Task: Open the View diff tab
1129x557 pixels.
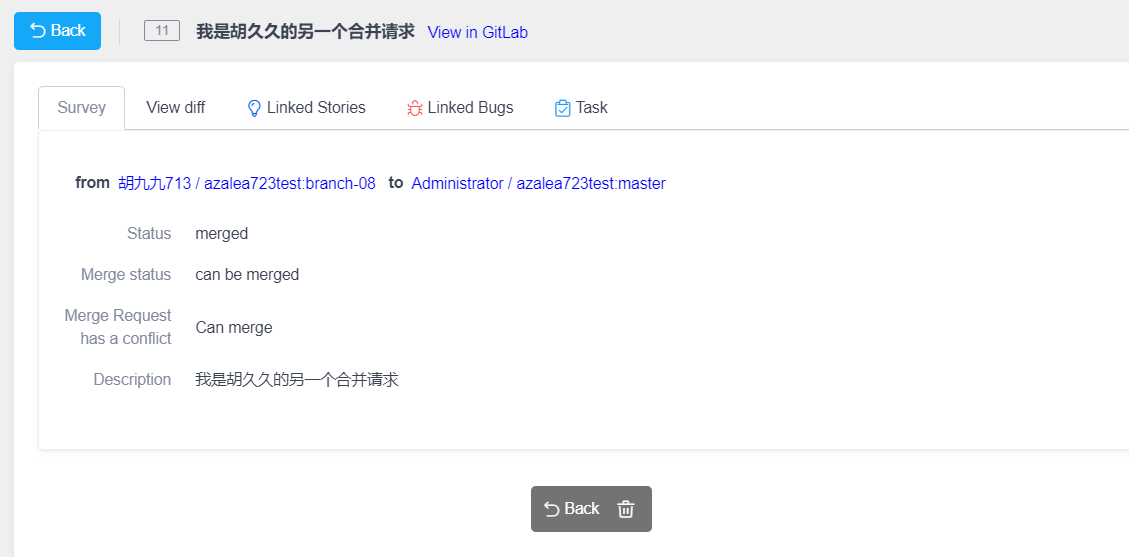Action: 175,108
